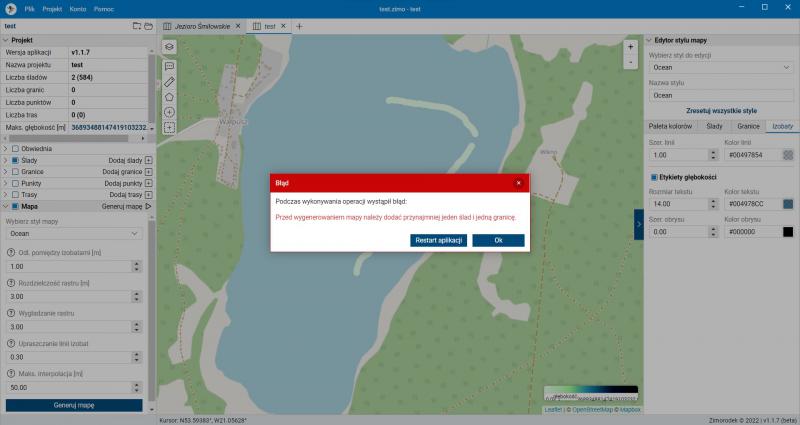Zoom in on the map

(630, 47)
